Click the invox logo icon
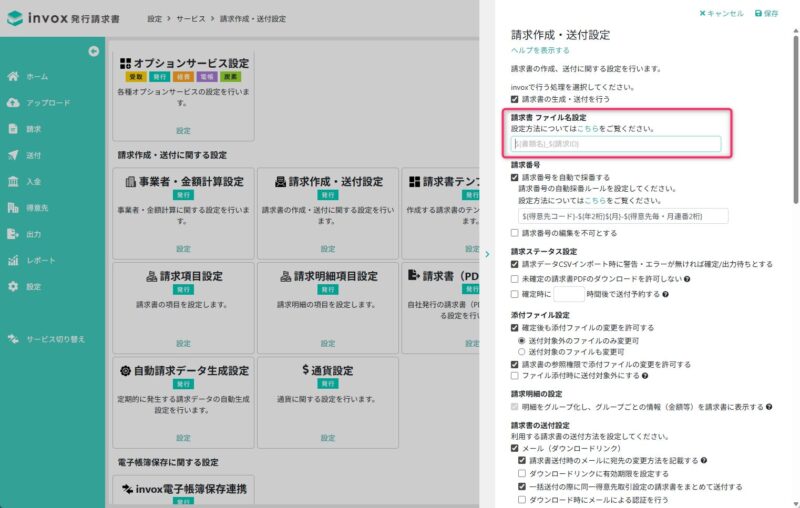Image resolution: width=800 pixels, height=508 pixels. pos(15,18)
